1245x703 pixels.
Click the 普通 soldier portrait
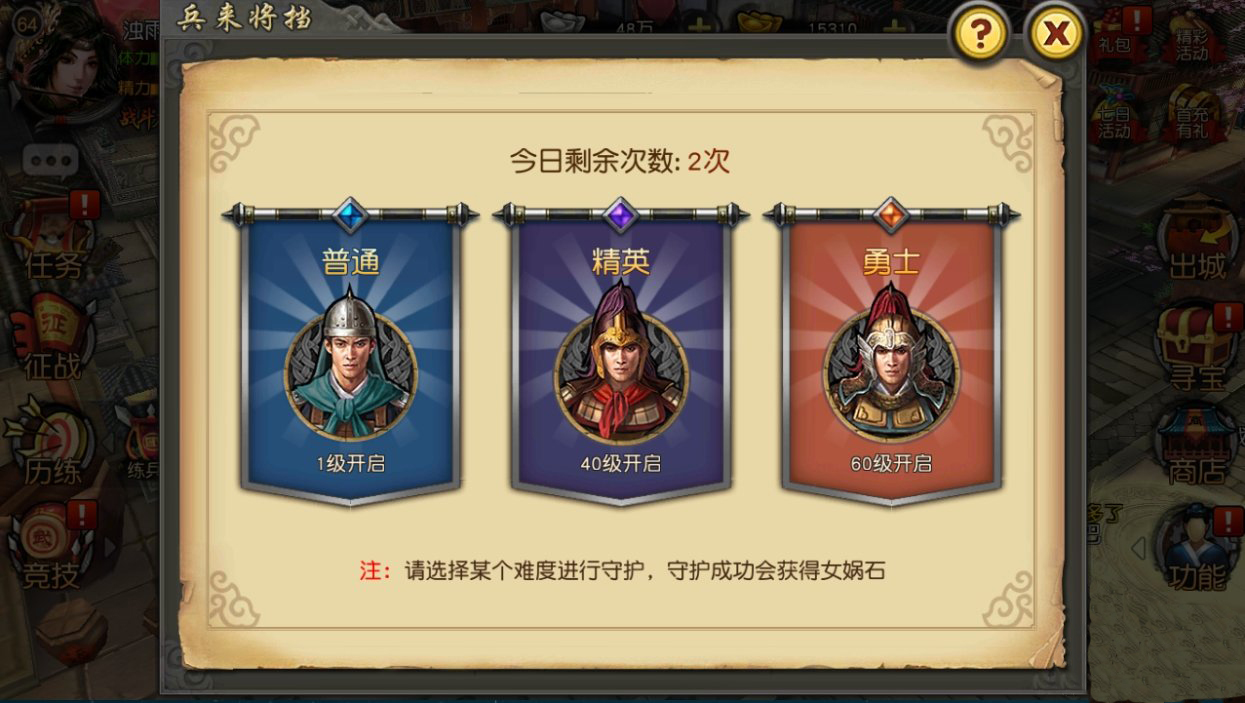(x=351, y=366)
